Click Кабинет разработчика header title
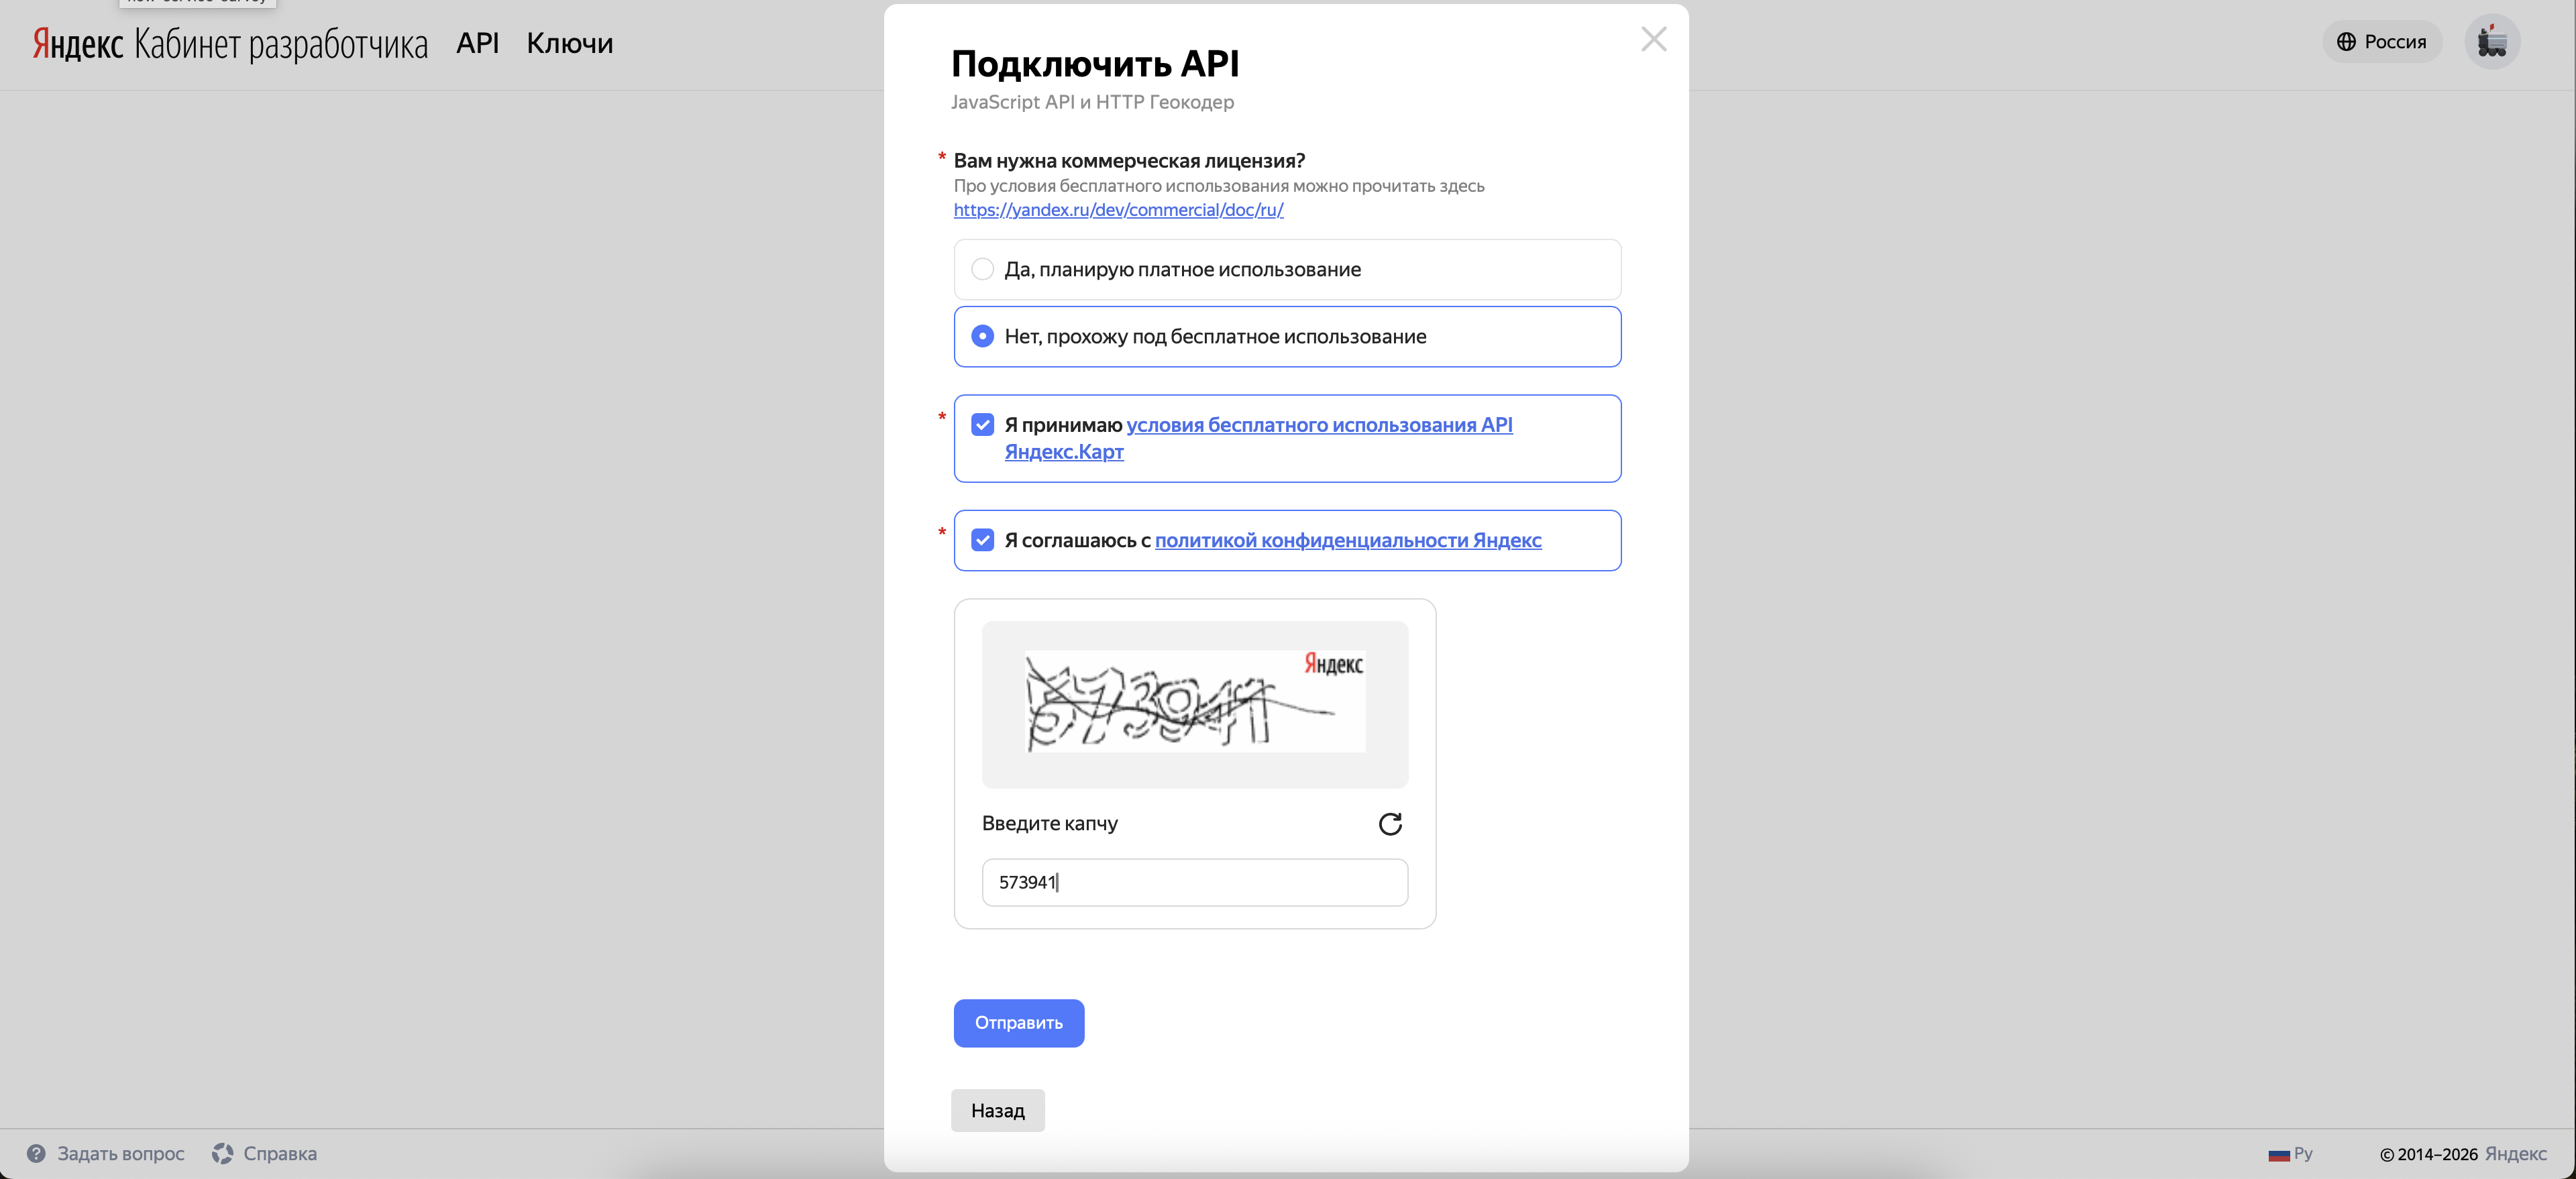 (281, 44)
